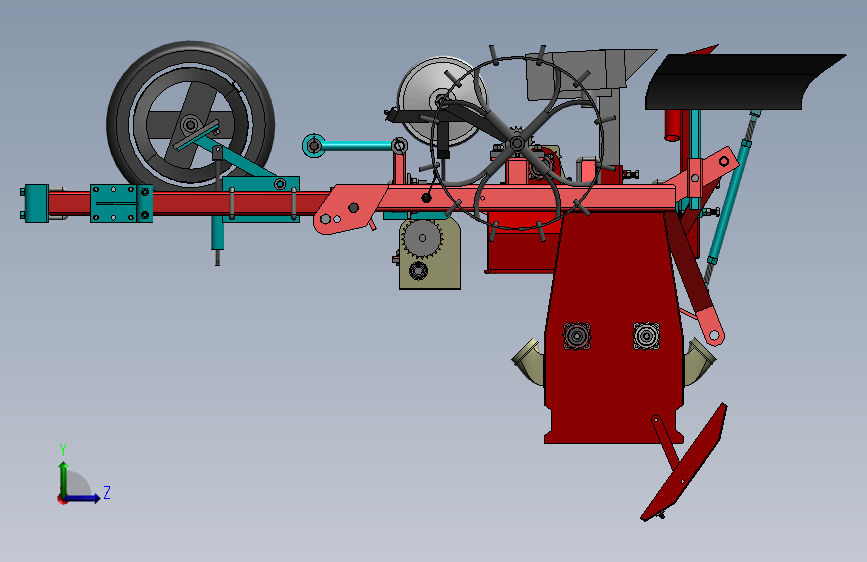This screenshot has height=562, width=867.
Task: Click the teal end cap on beam's left end
Action: [36, 203]
